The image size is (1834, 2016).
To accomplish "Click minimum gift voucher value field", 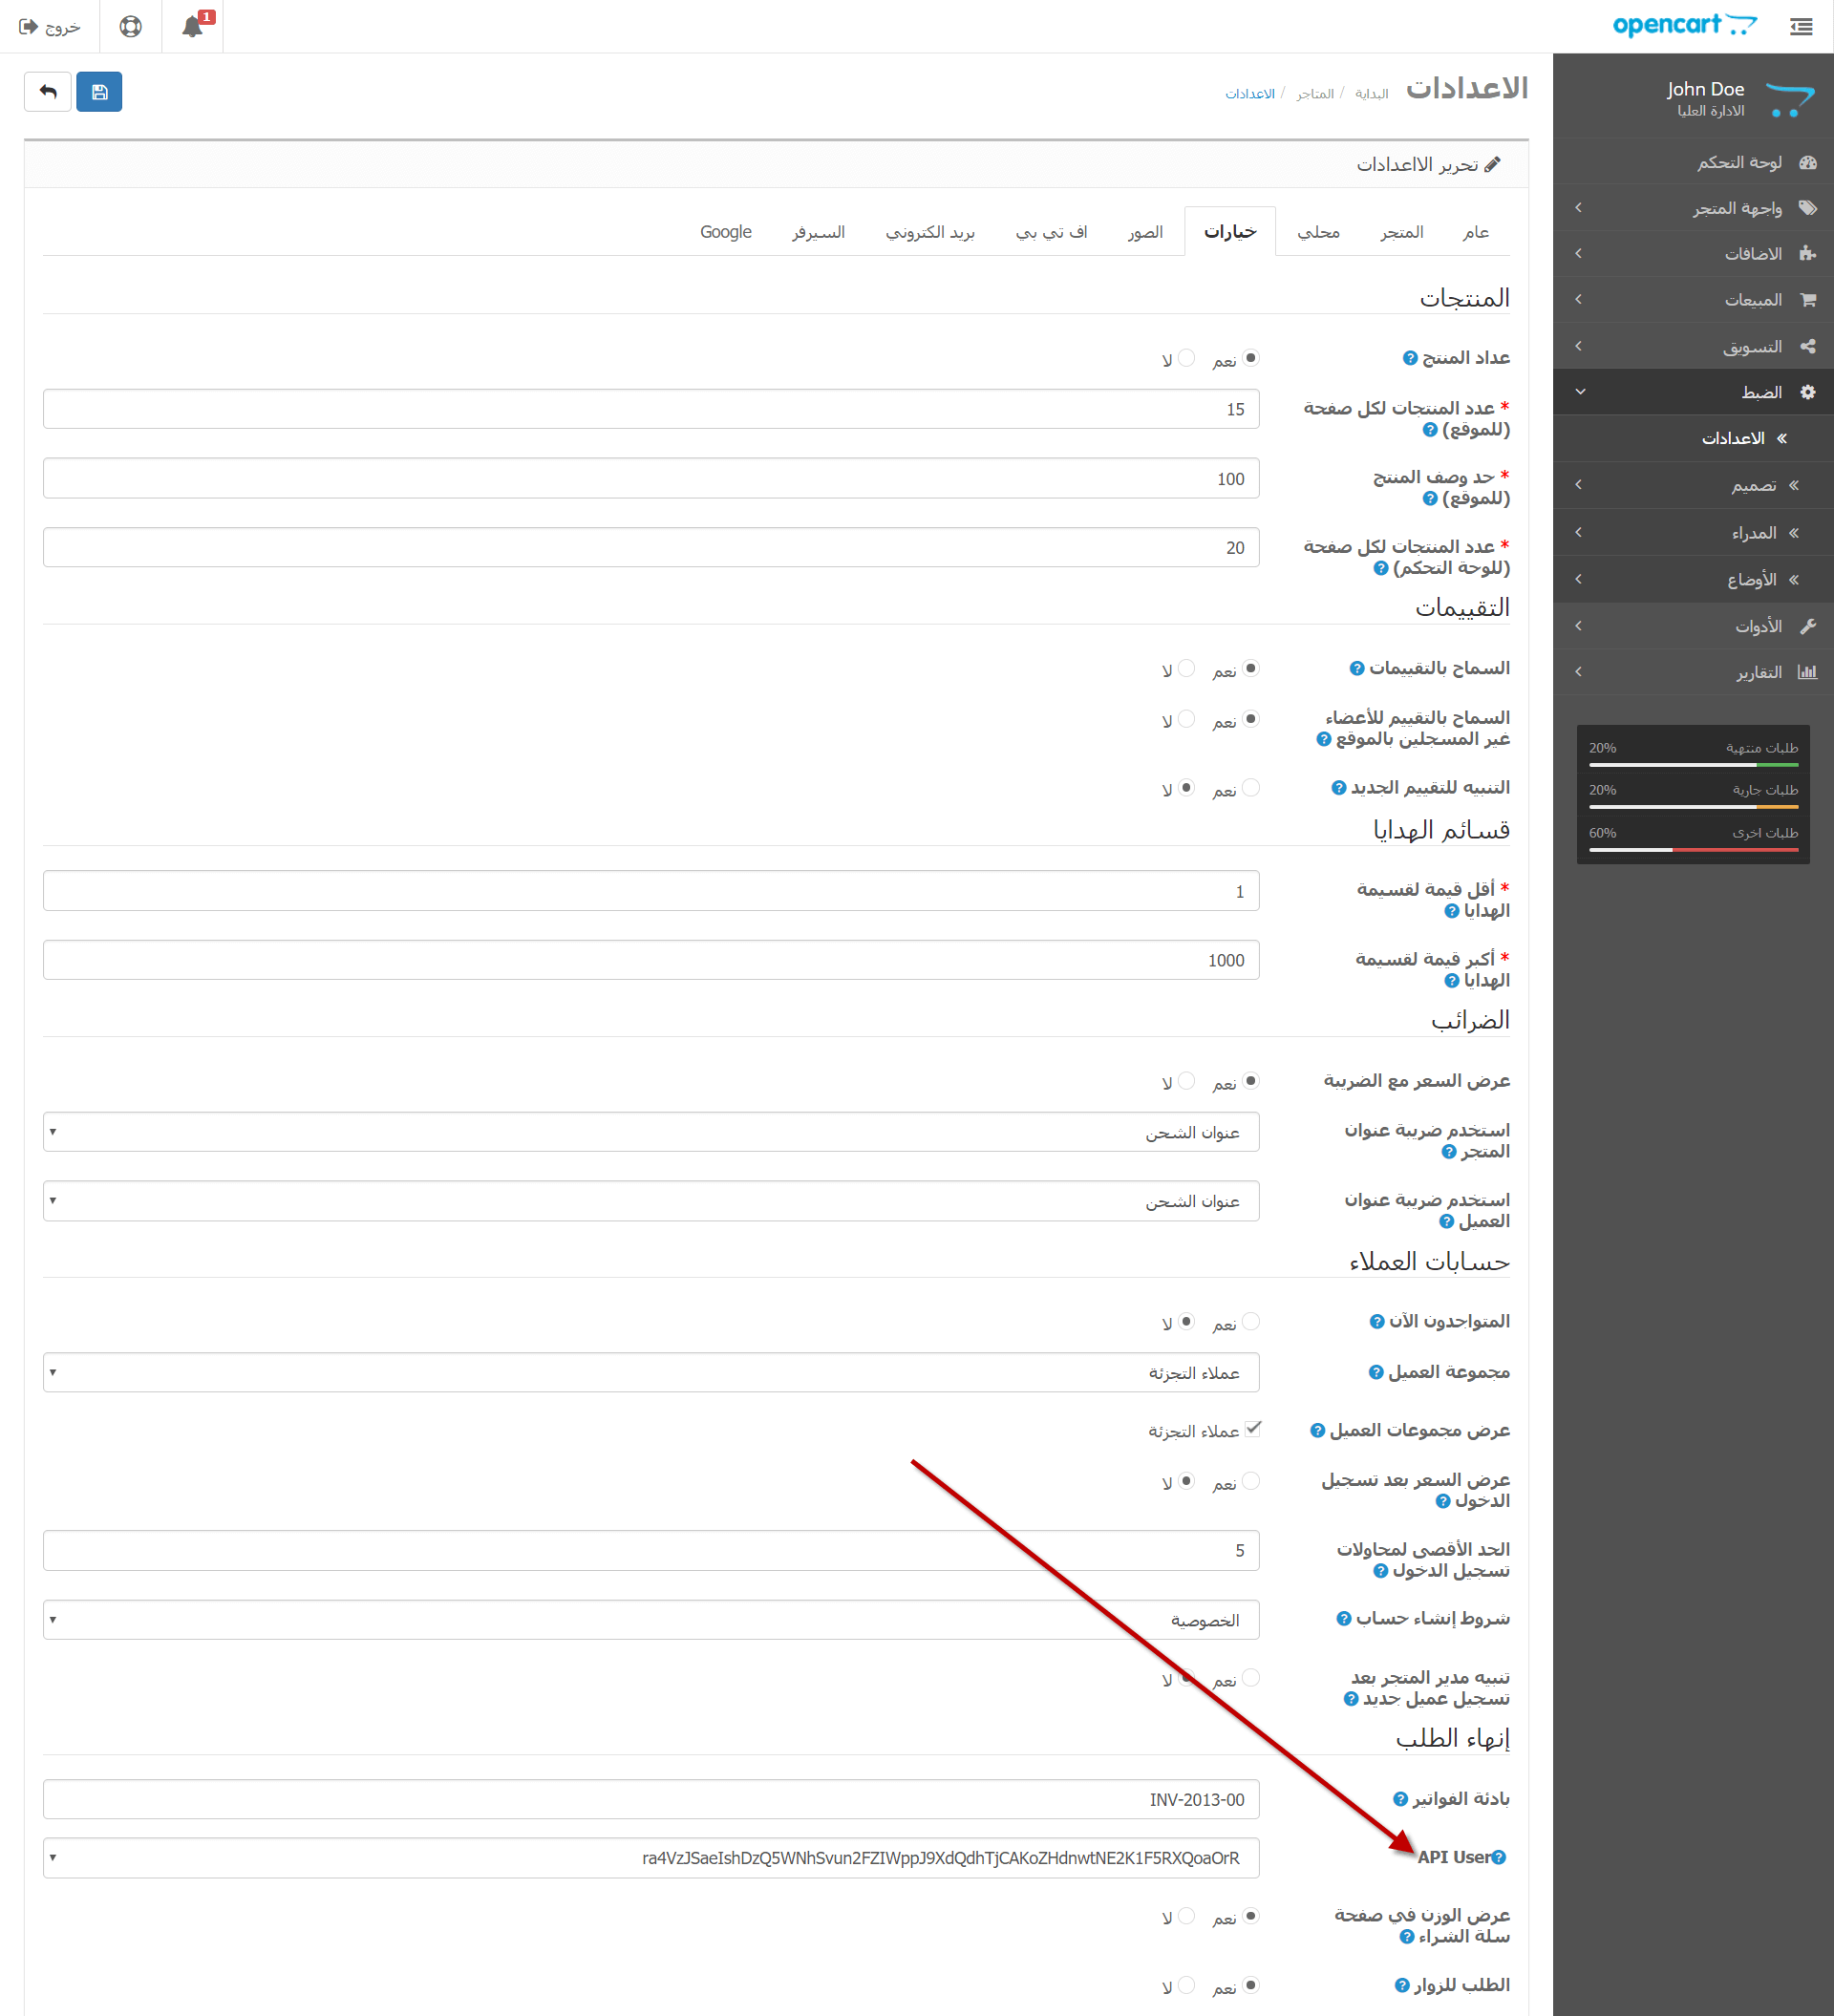I will point(651,891).
